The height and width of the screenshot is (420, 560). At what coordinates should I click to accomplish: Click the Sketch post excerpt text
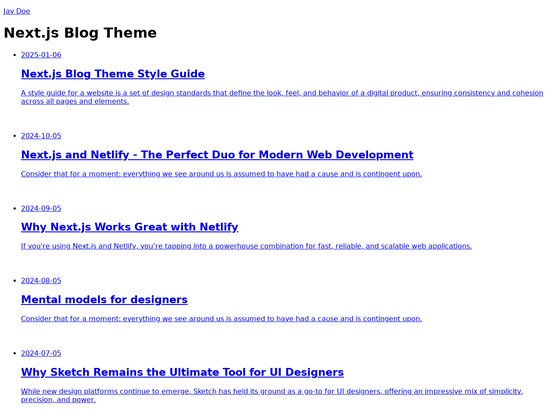point(272,395)
